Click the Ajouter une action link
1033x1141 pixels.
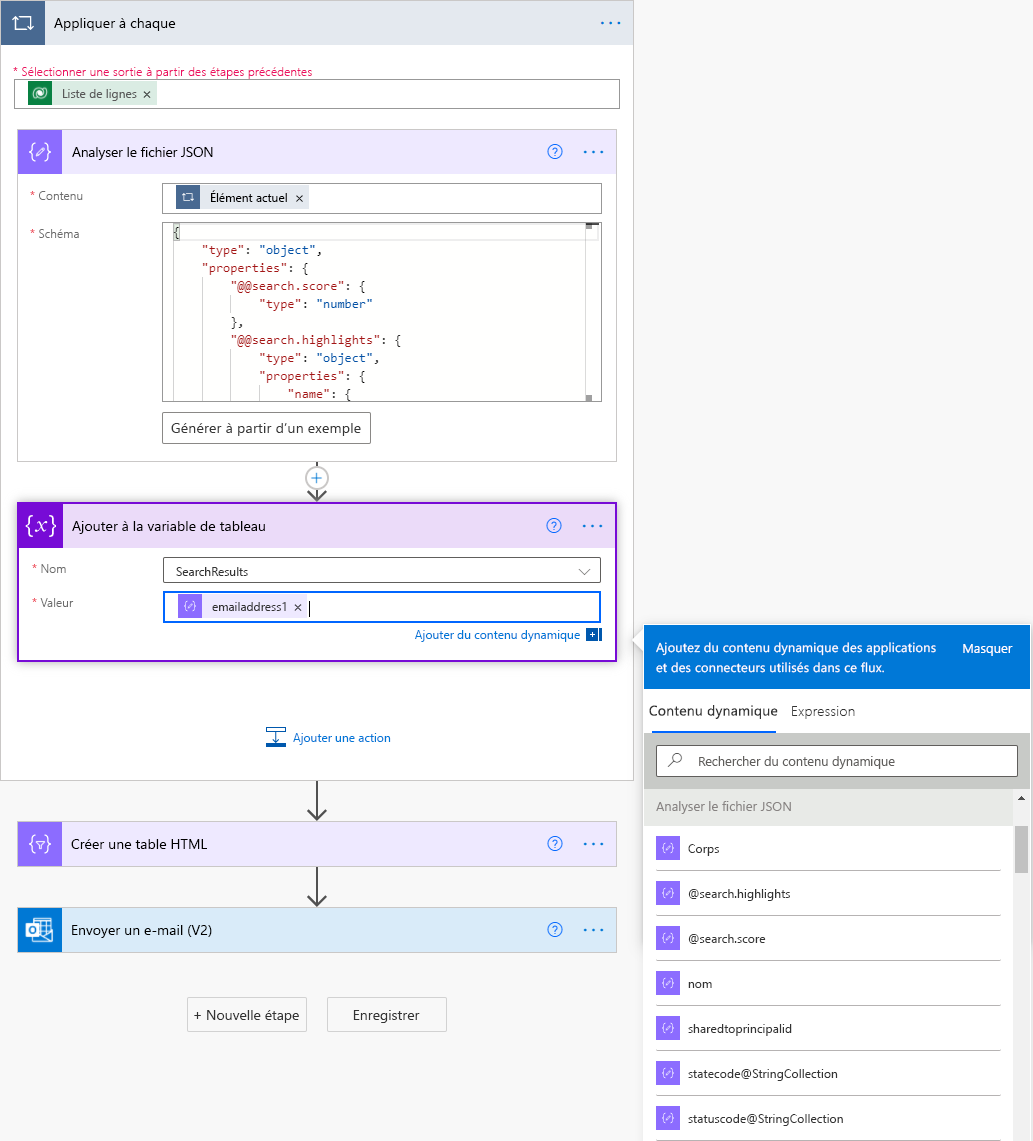(341, 738)
